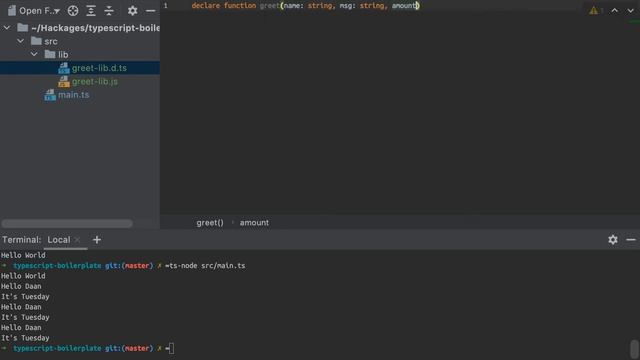Hide the terminal panel

pos(631,240)
